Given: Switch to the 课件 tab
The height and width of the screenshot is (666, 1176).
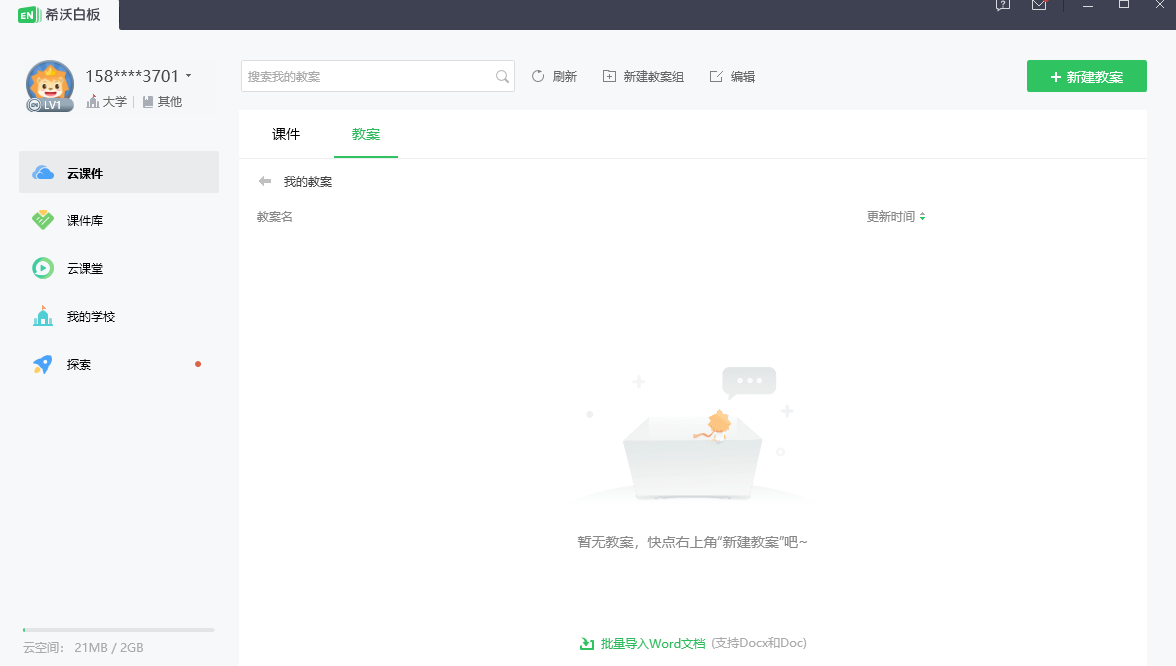Looking at the screenshot, I should [287, 134].
